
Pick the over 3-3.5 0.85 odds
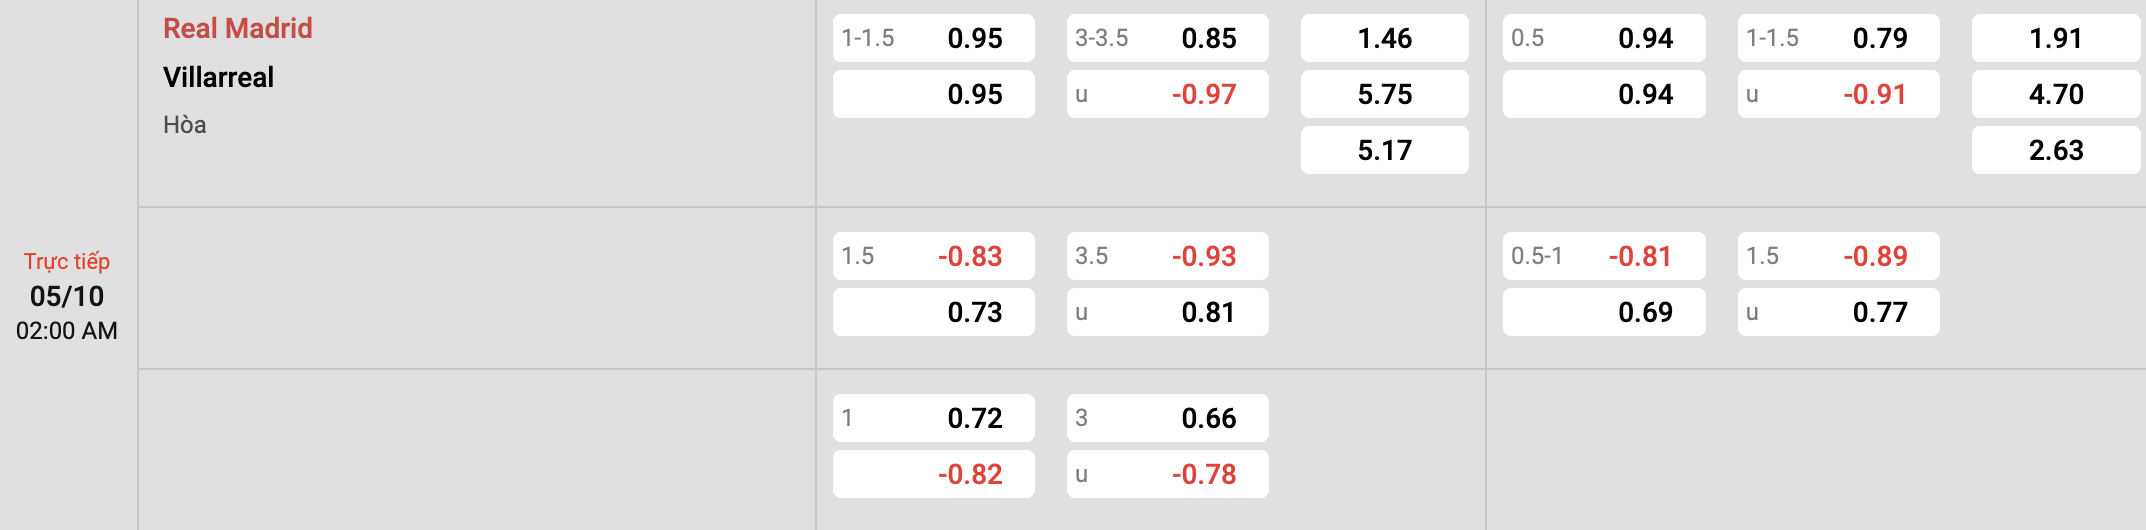tap(1167, 38)
